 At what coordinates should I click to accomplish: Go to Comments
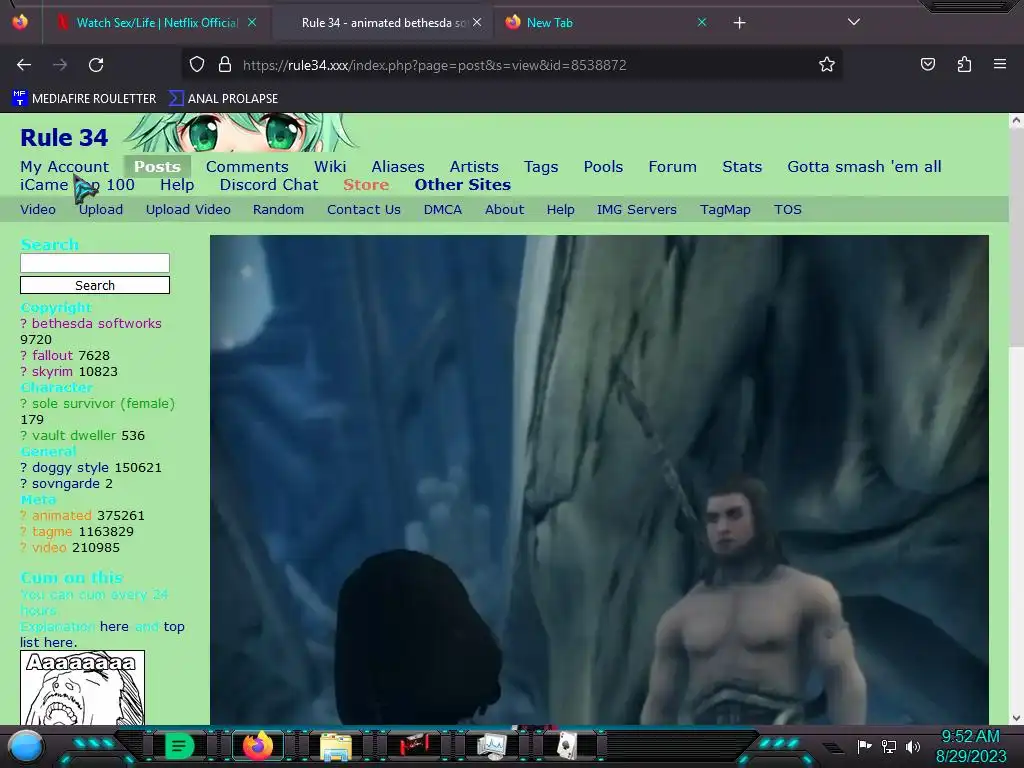[247, 167]
